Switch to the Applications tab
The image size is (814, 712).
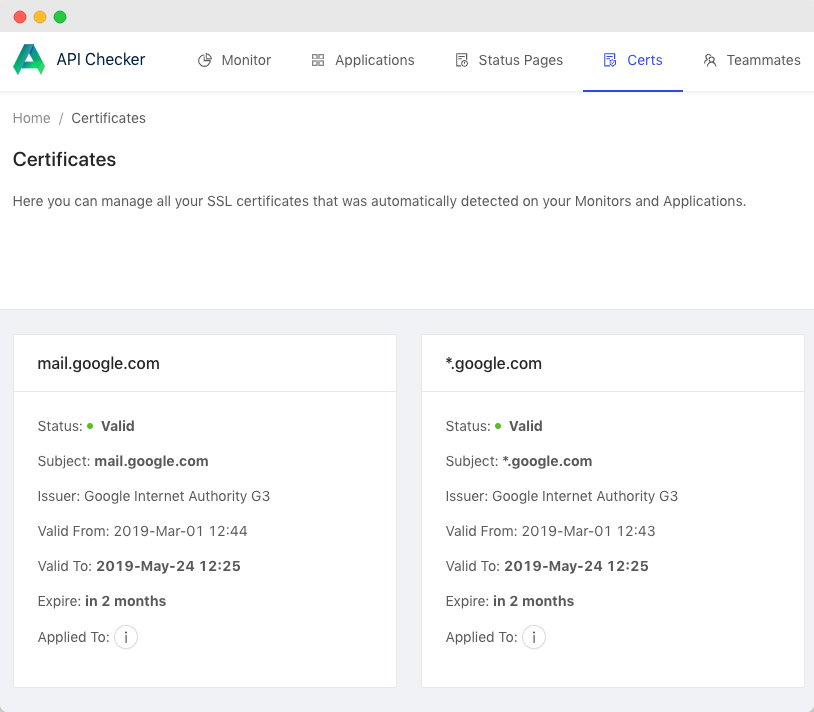[374, 60]
